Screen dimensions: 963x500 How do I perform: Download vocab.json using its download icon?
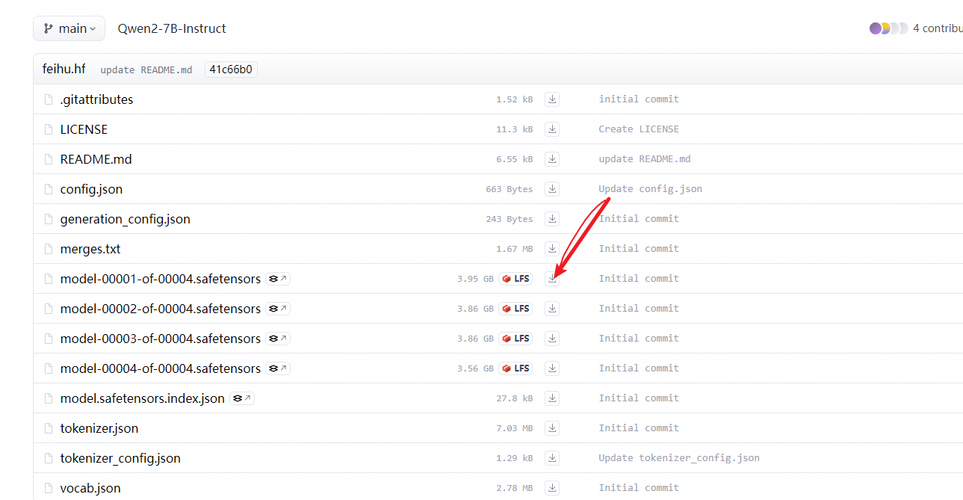click(x=552, y=488)
